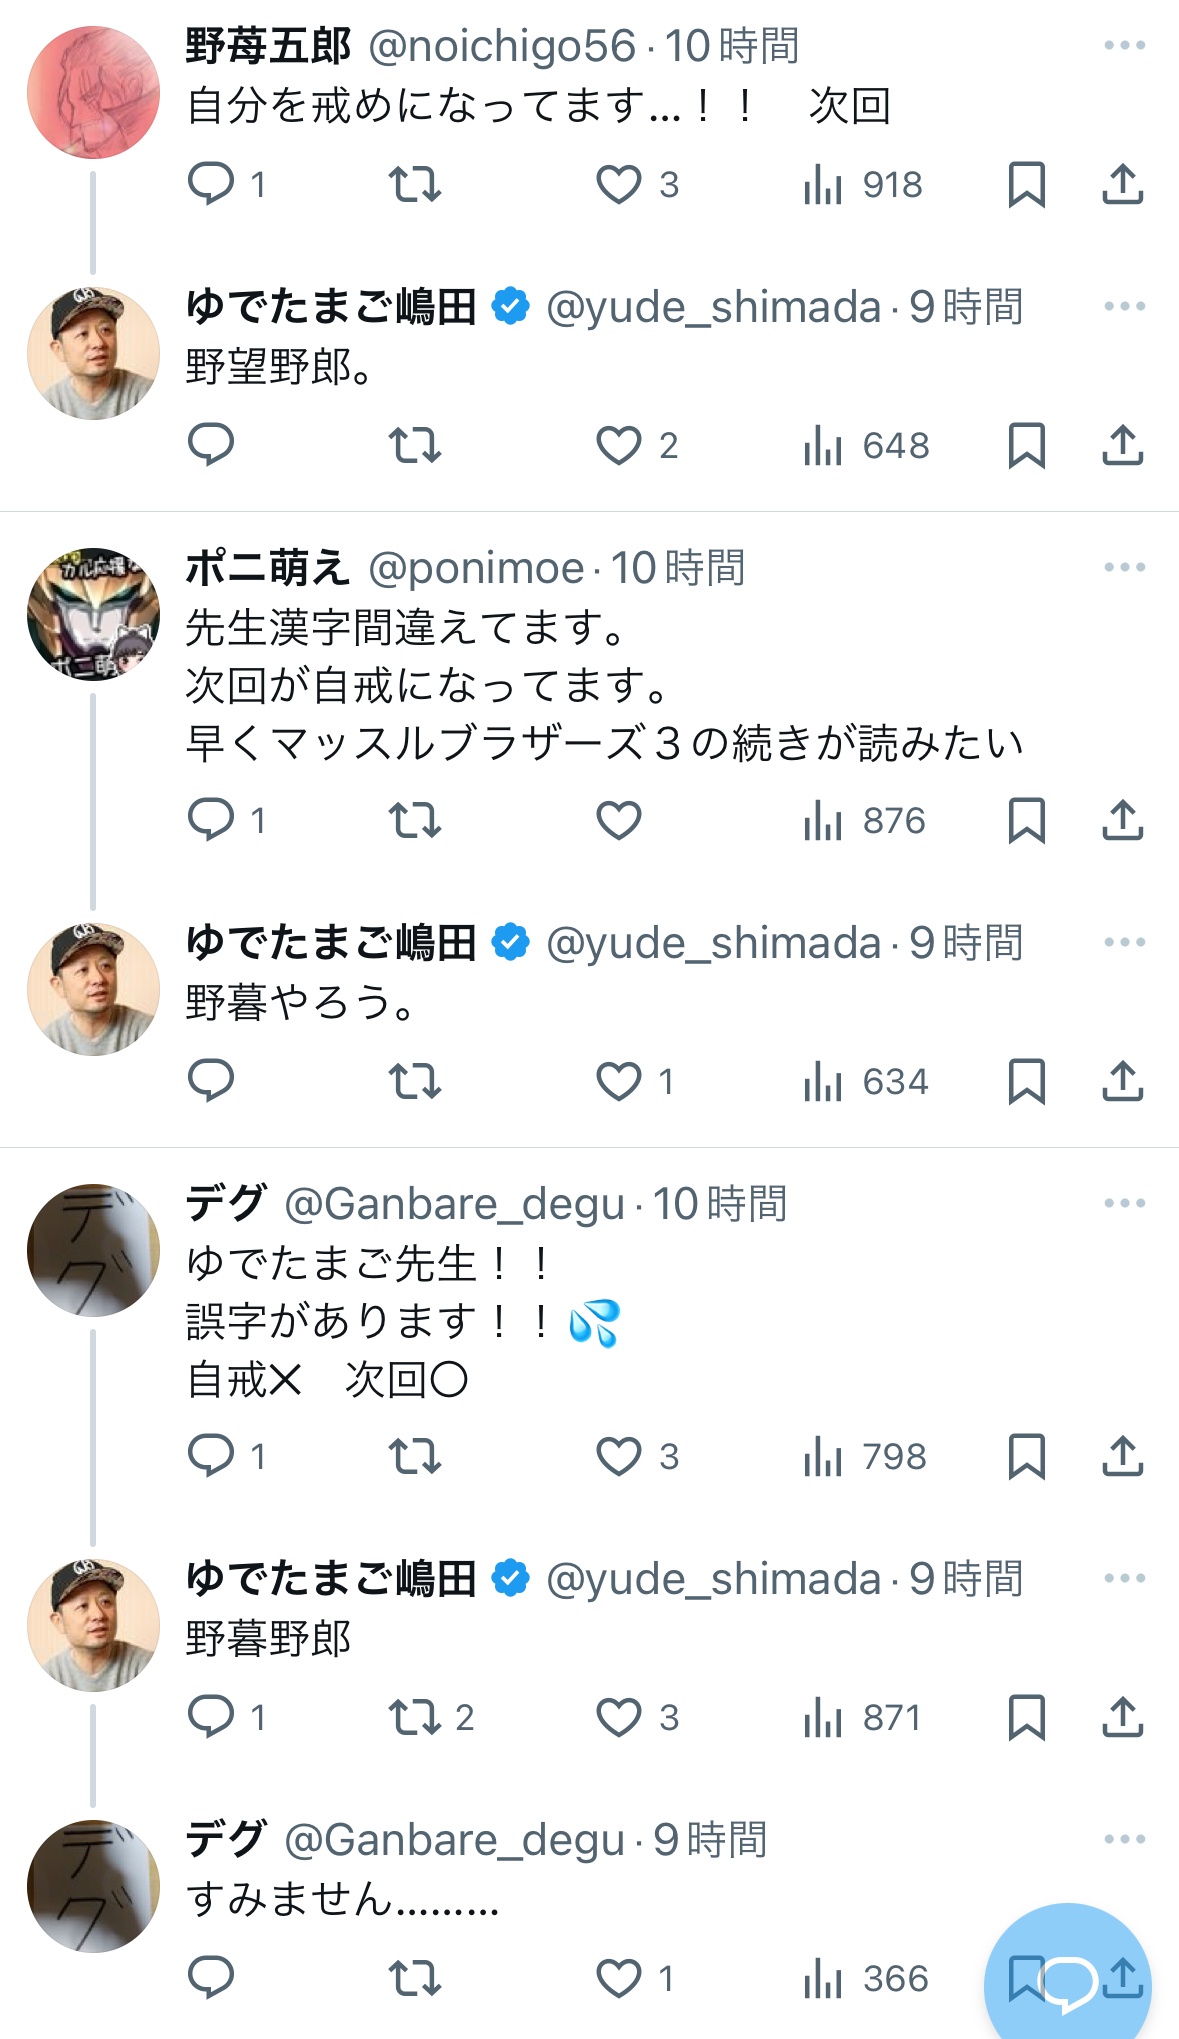Like ポニ萌え's tweet with no likes
This screenshot has width=1179, height=2039.
pyautogui.click(x=619, y=821)
